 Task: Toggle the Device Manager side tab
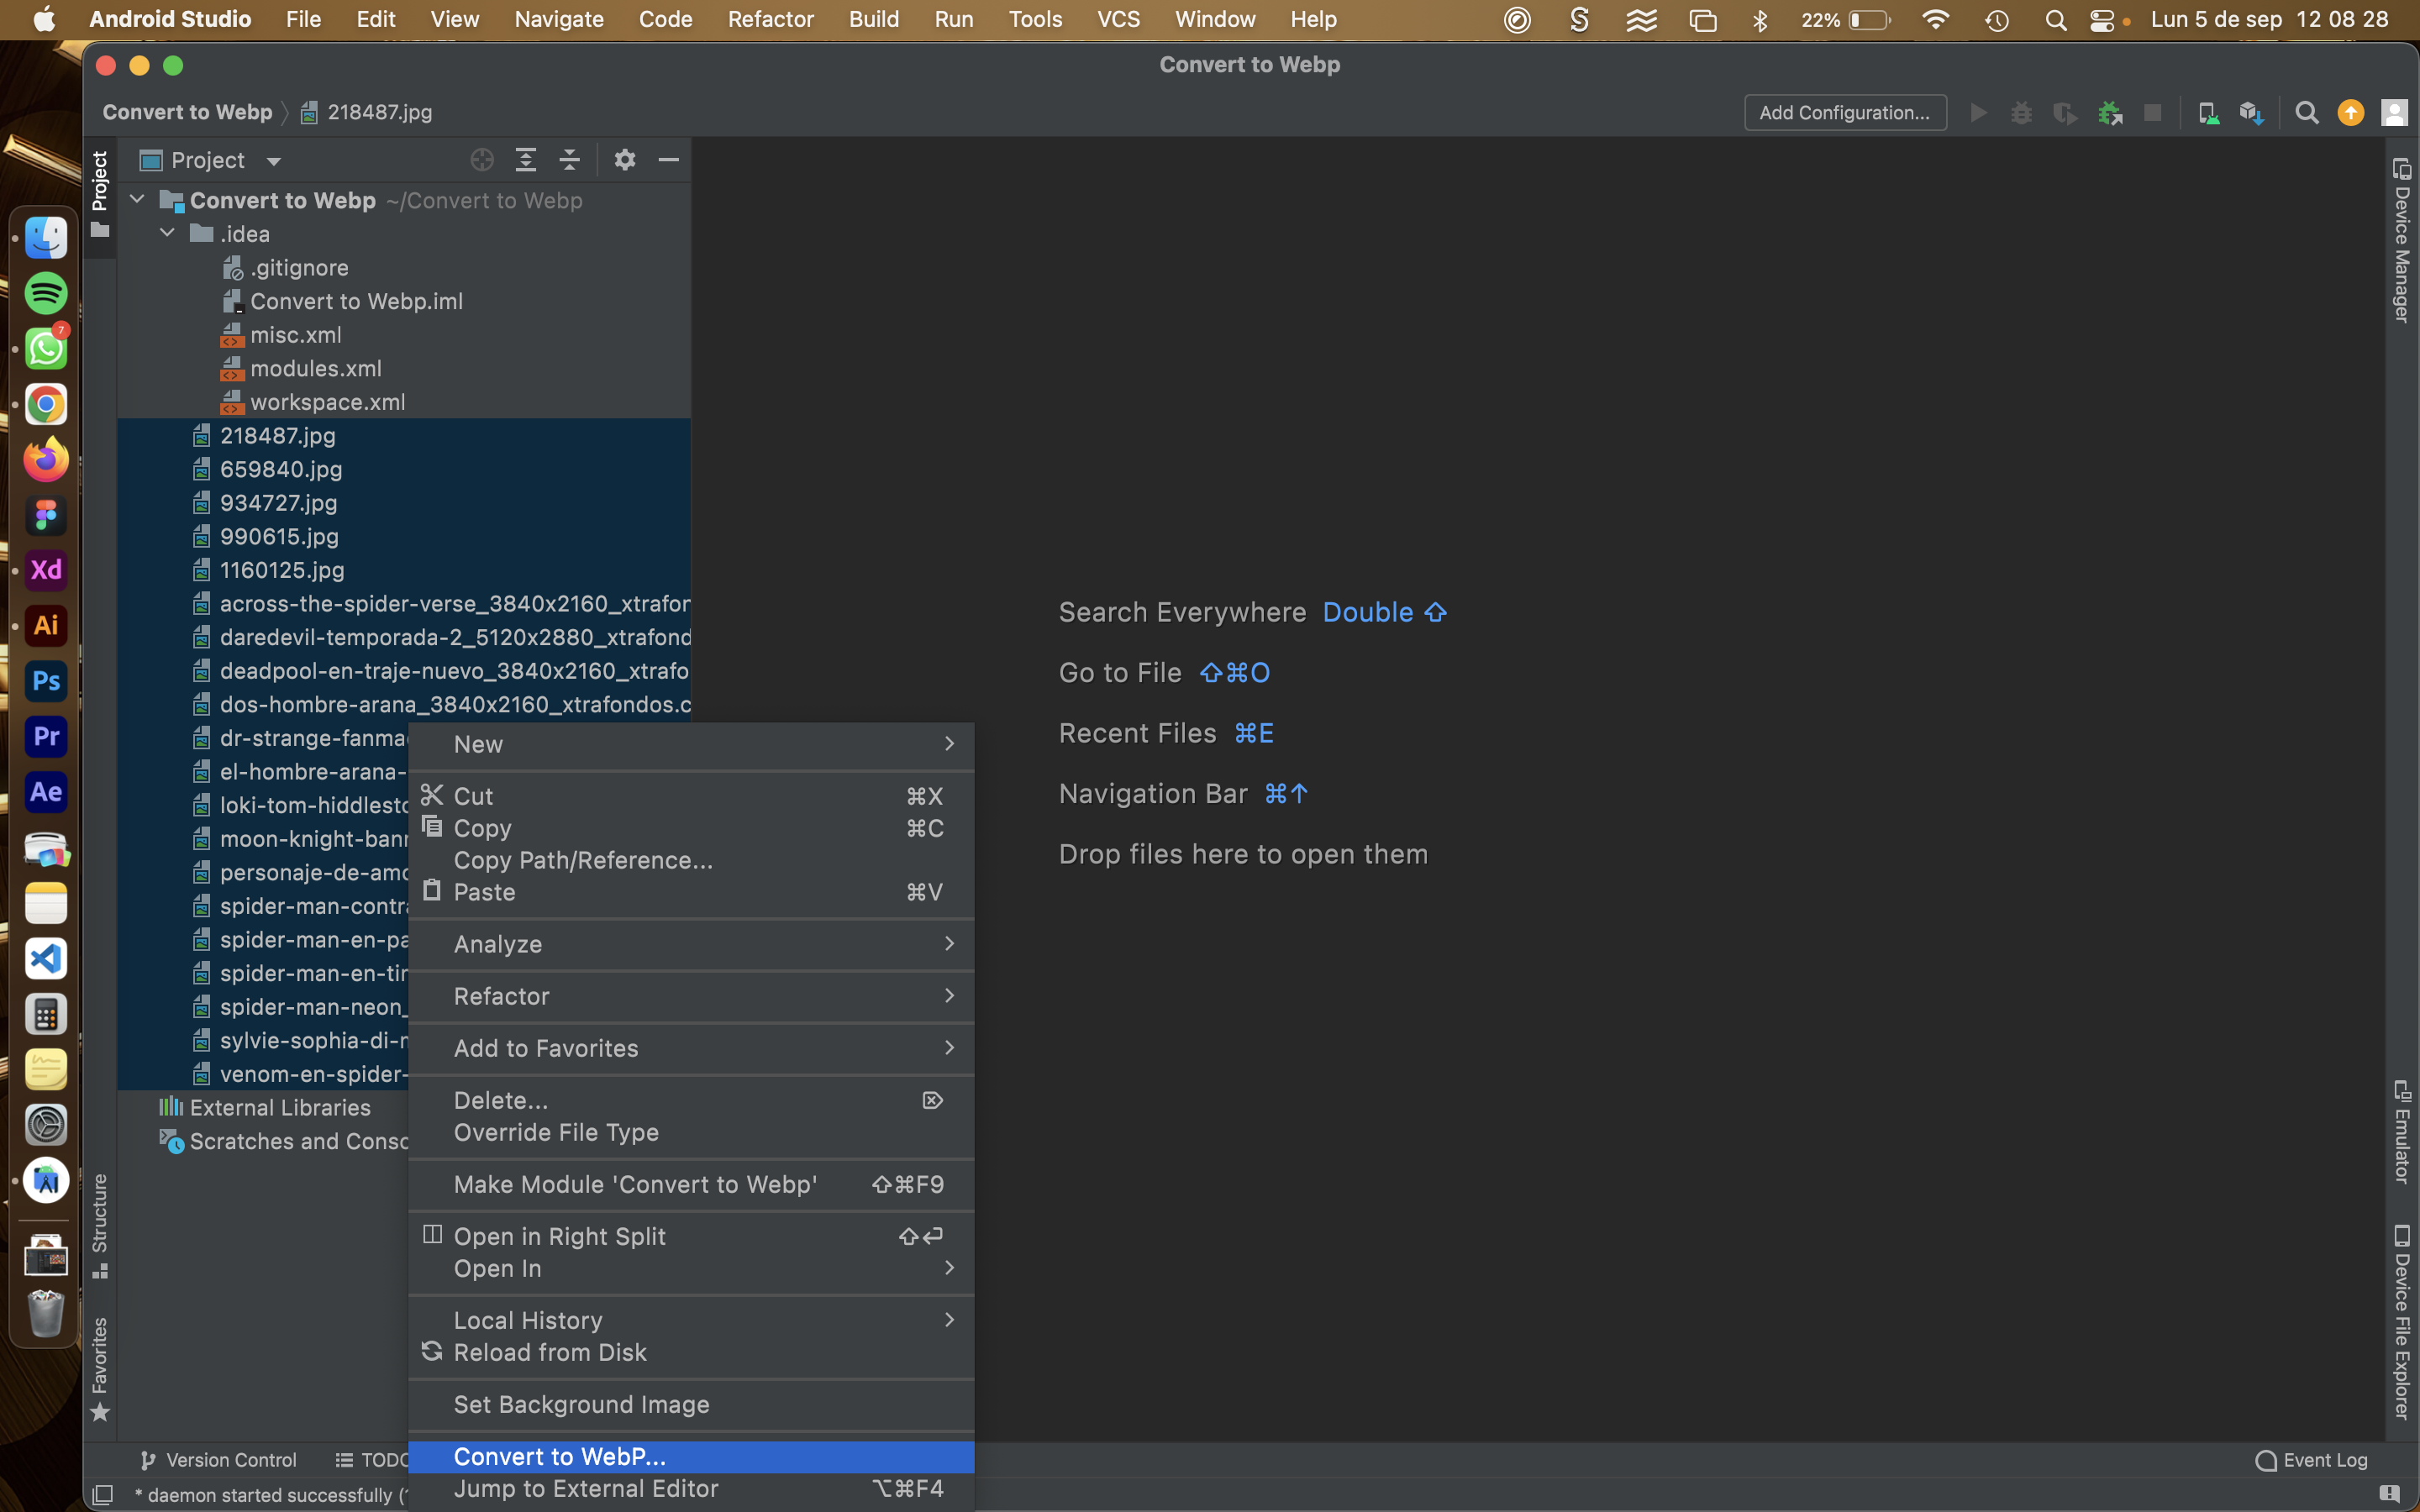(x=2402, y=240)
